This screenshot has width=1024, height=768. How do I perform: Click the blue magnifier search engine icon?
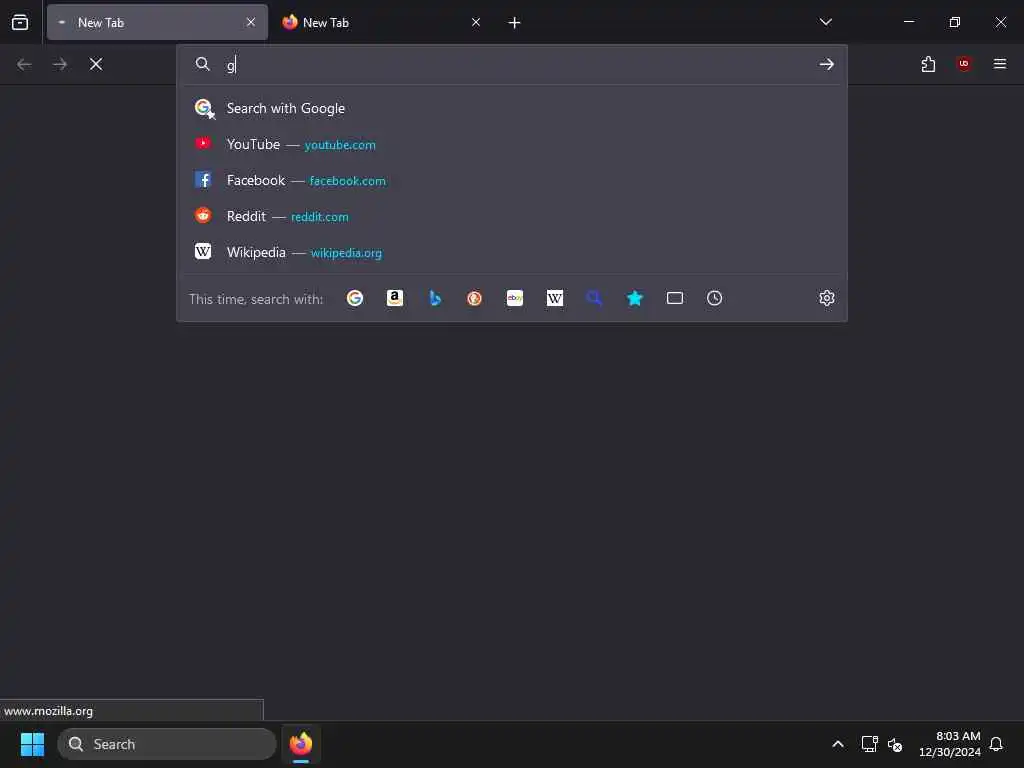(594, 298)
